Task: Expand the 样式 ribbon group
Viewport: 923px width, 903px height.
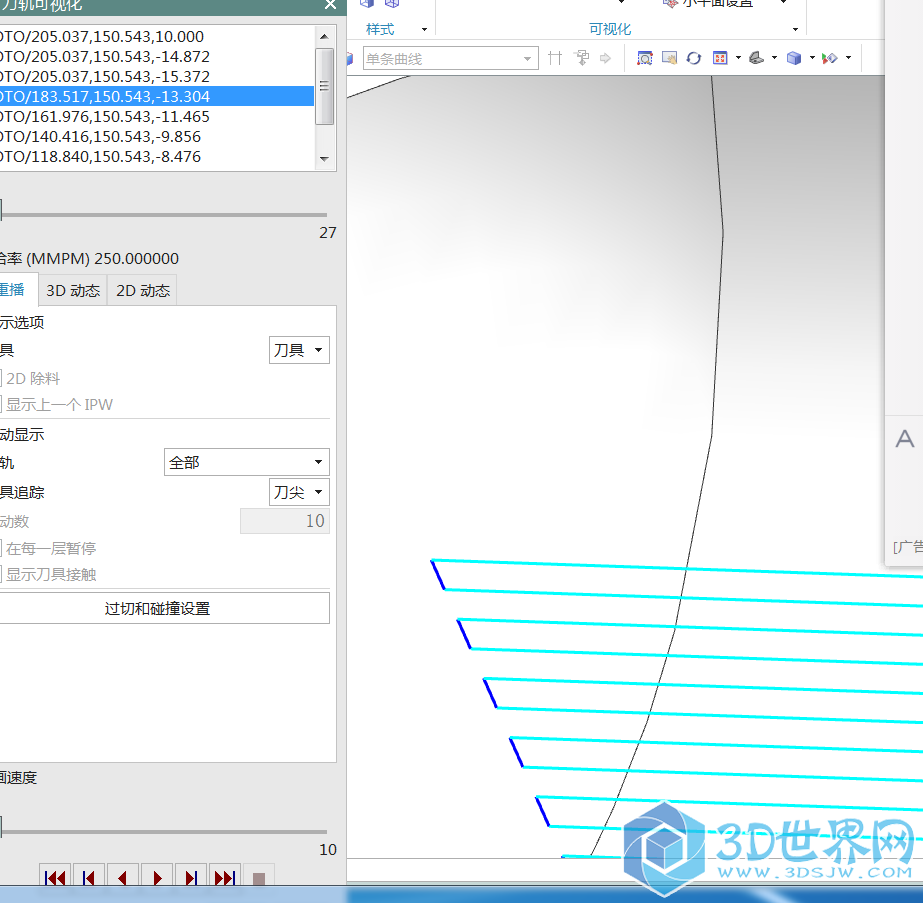Action: coord(424,29)
